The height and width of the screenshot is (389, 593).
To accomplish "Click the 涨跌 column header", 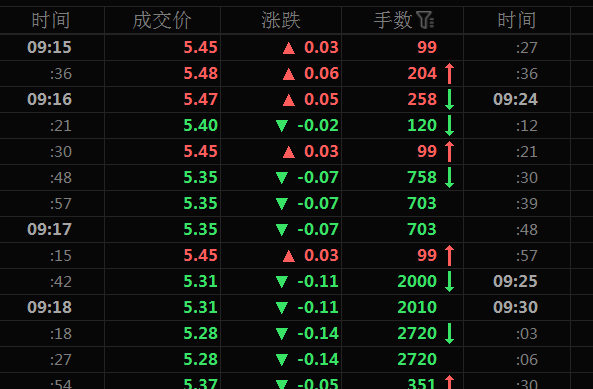I will tap(281, 20).
